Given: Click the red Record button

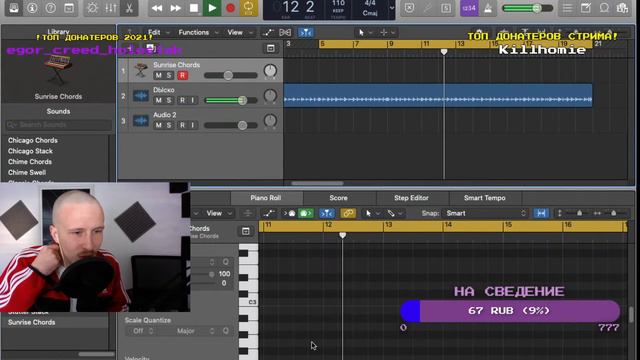Looking at the screenshot, I should pyautogui.click(x=230, y=8).
